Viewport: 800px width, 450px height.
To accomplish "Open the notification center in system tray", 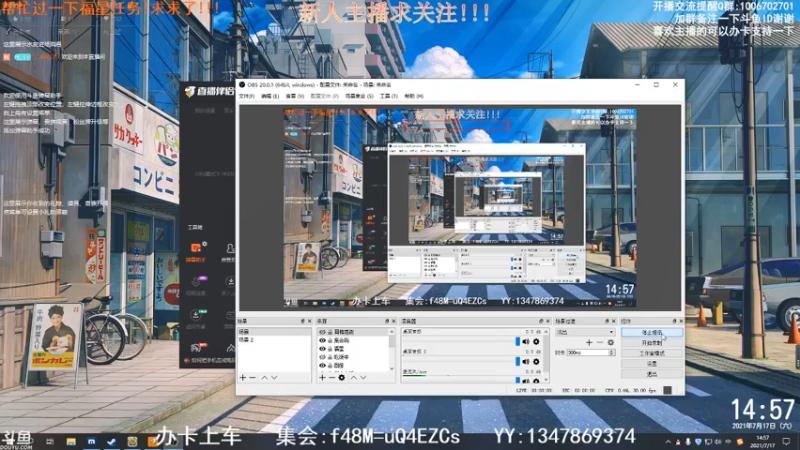I will coord(786,441).
